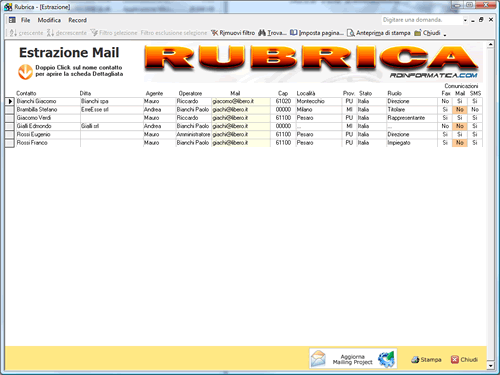500x375 pixels.
Task: Click contact name Rossi Franco
Action: tap(32, 143)
